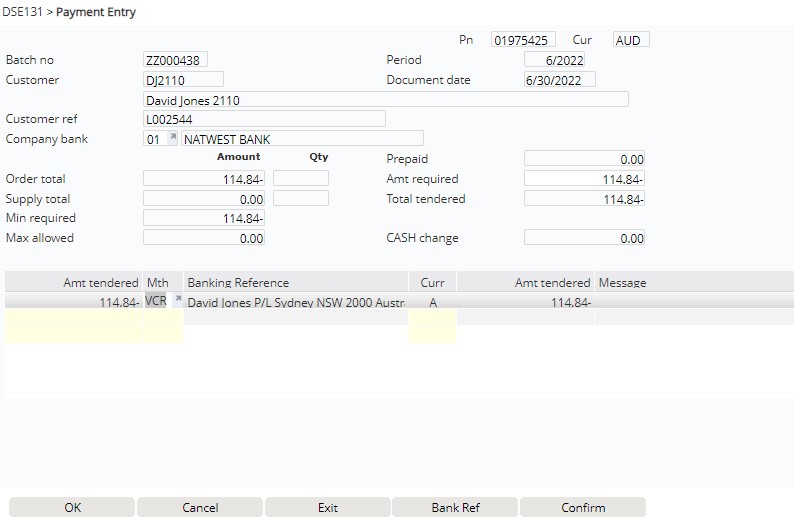Select the Document date field

[x=559, y=80]
